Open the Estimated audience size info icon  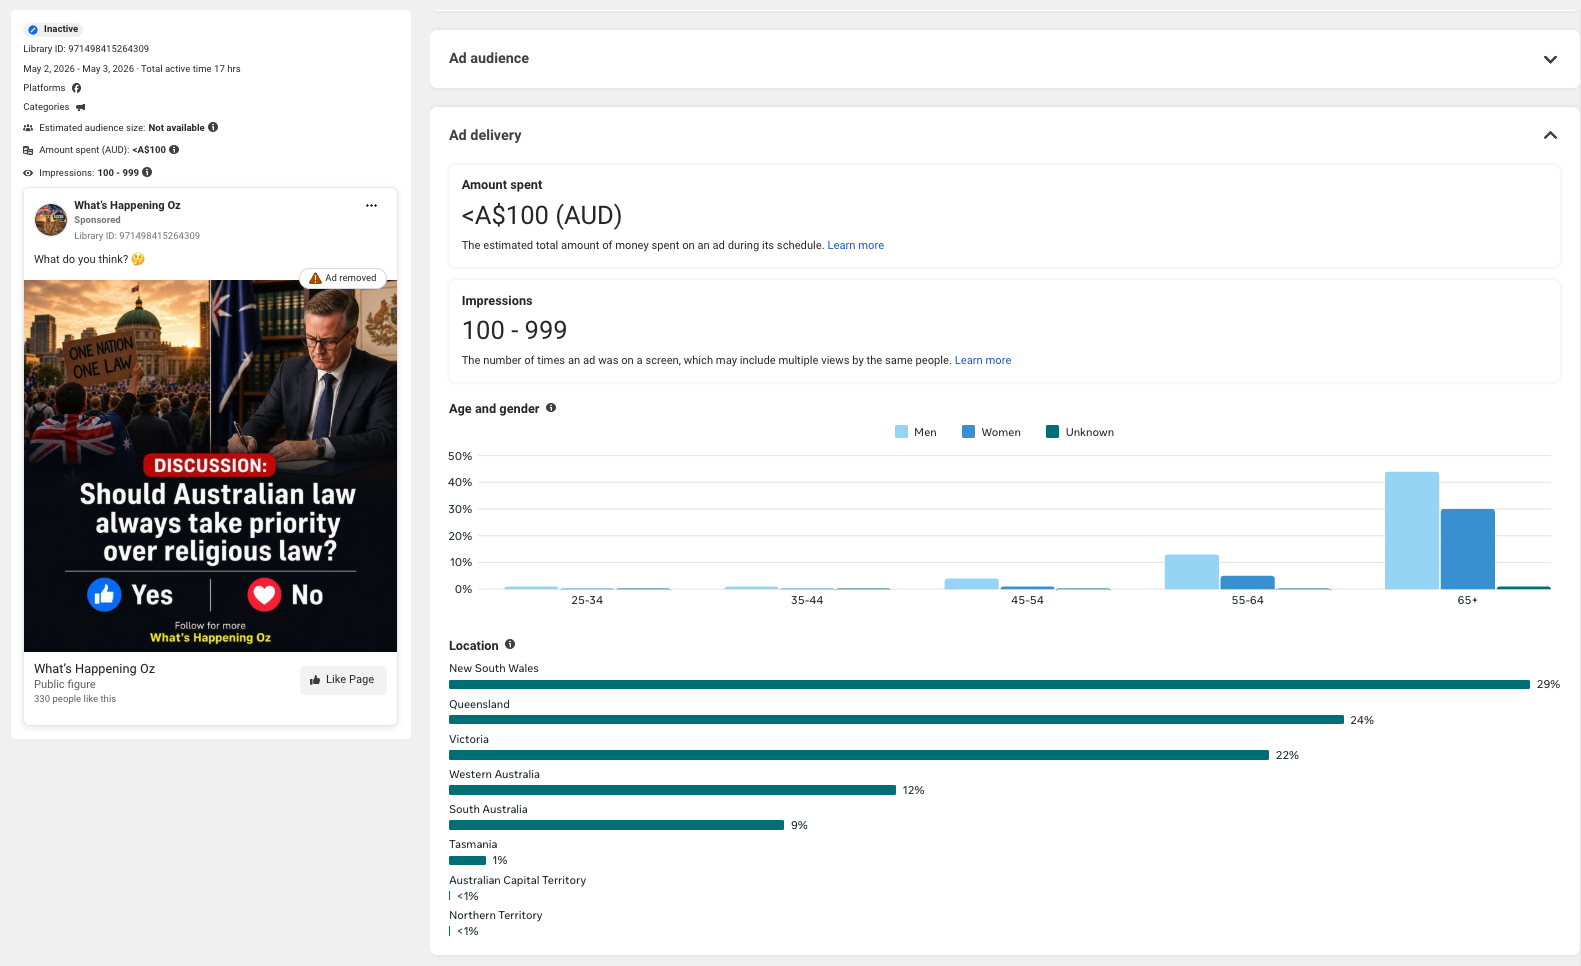[x=213, y=127]
